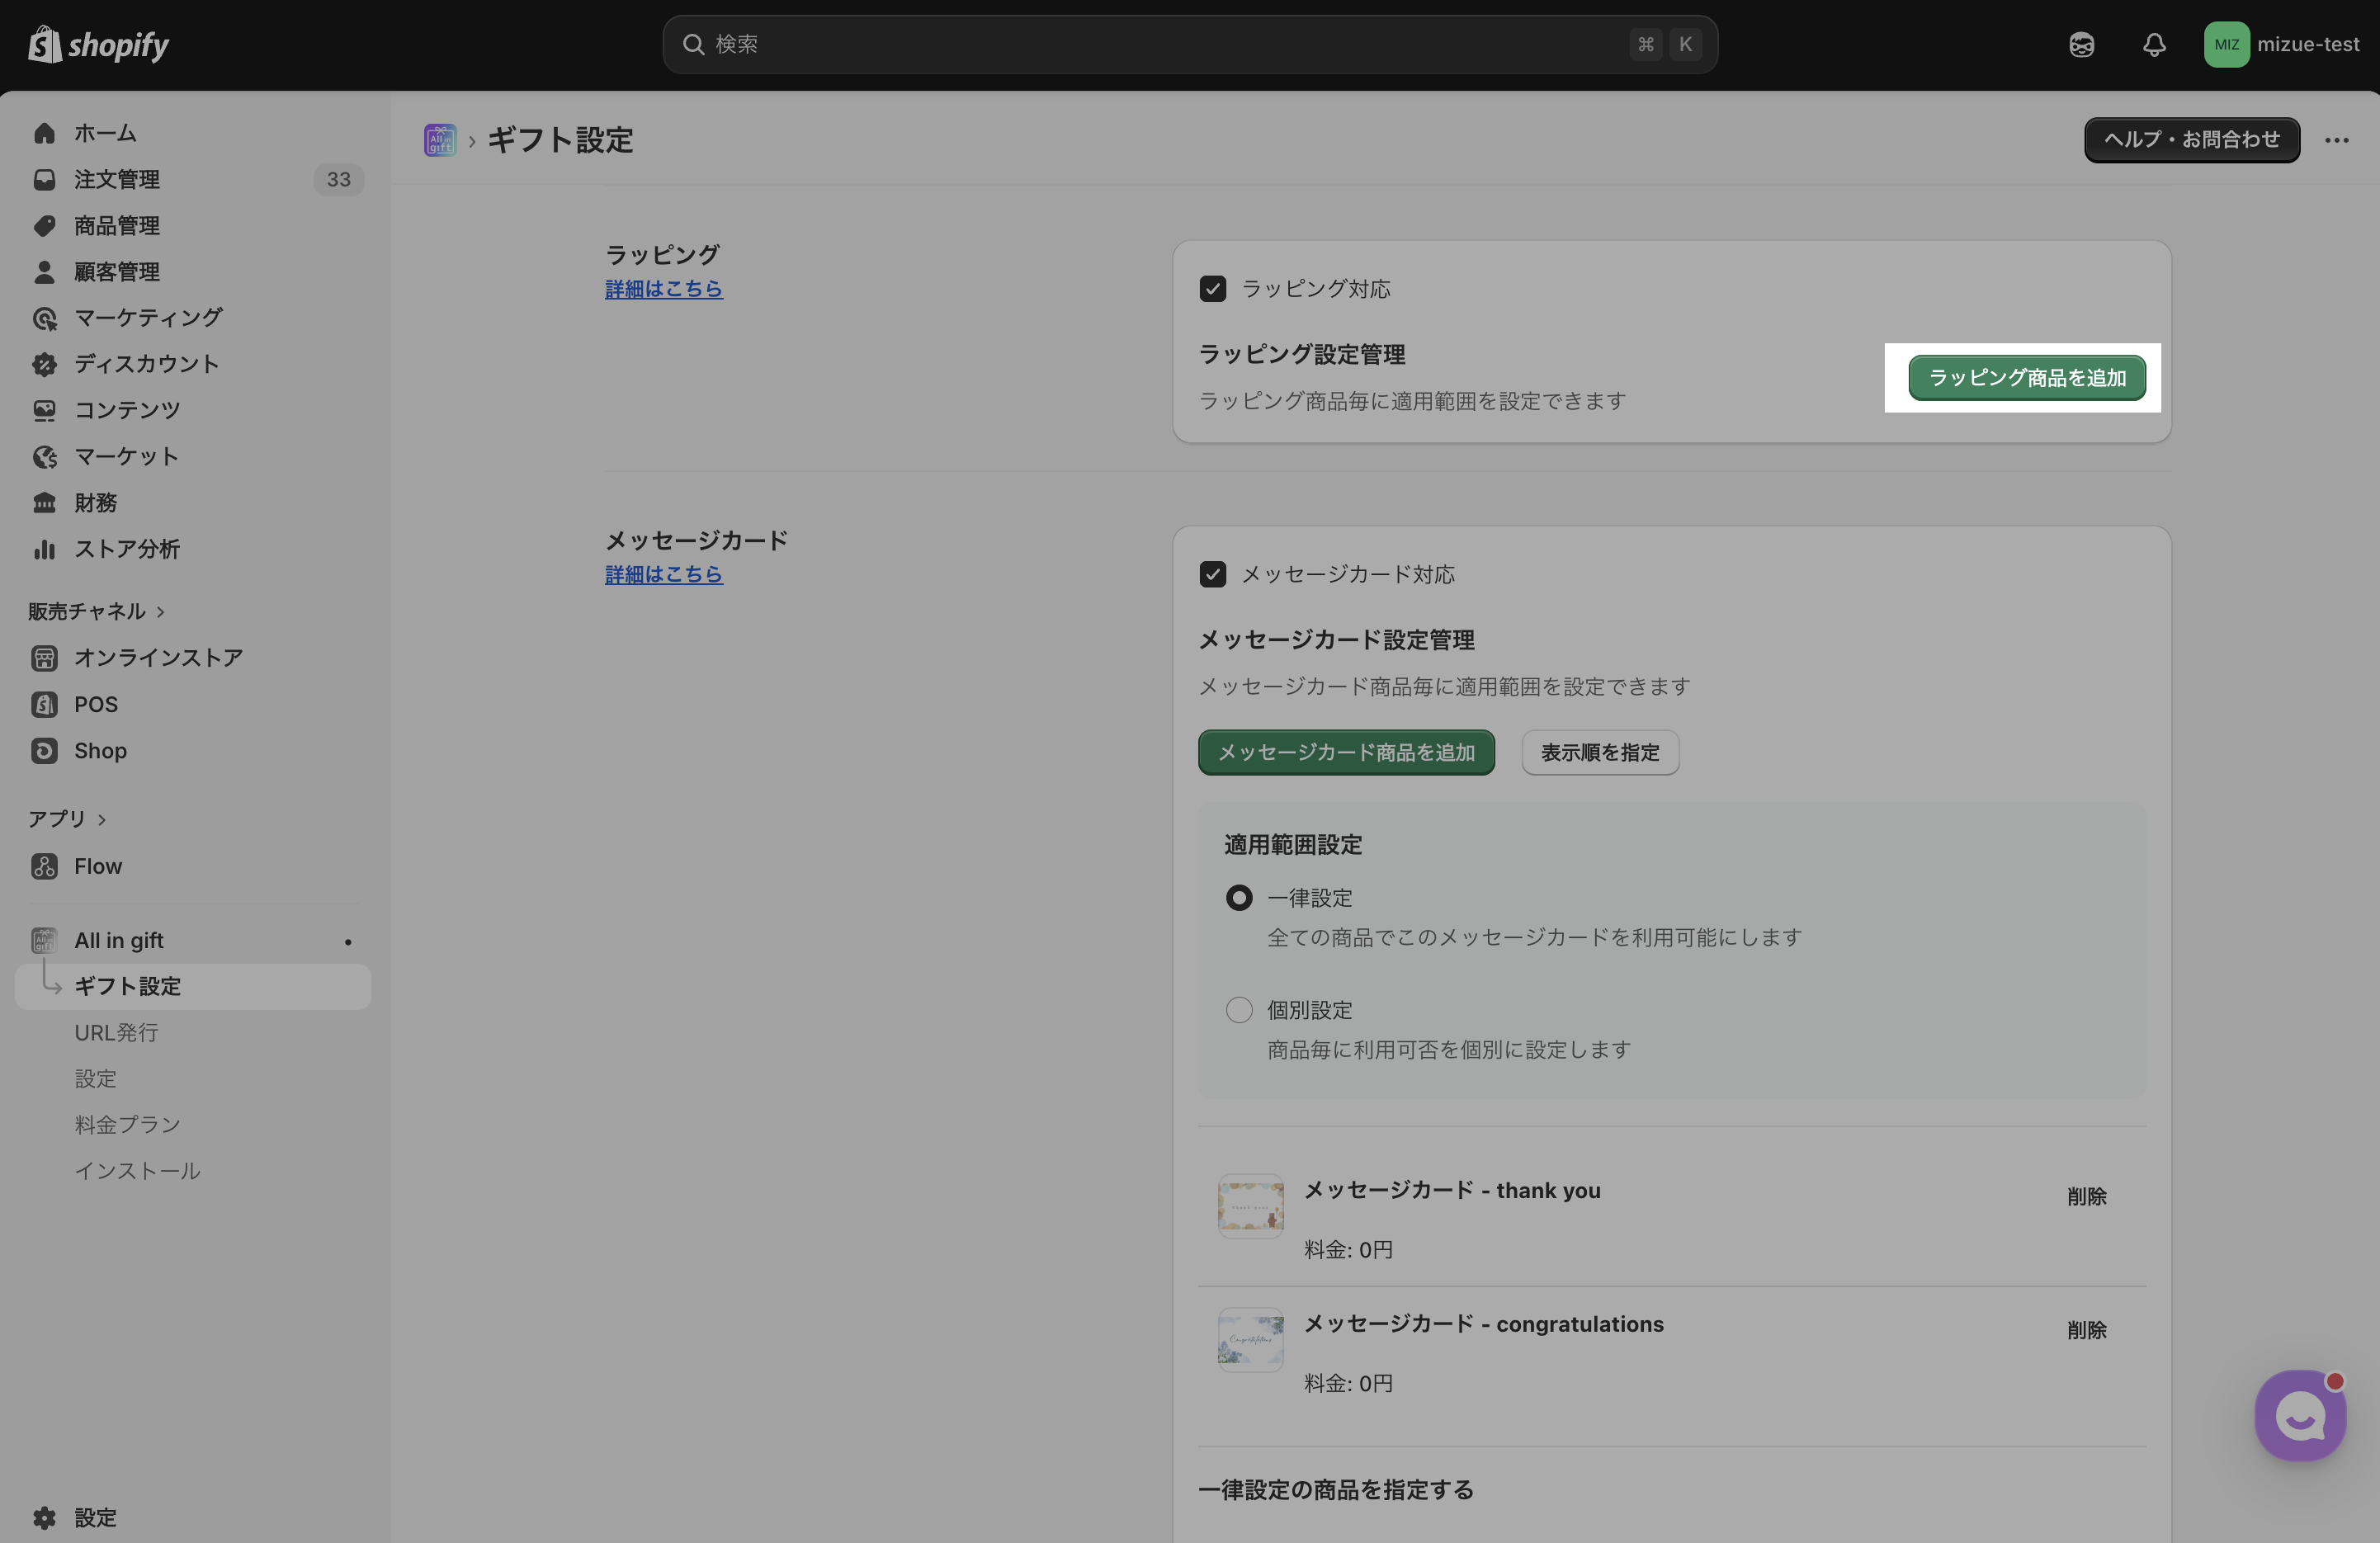Open the chat support bubble
This screenshot has height=1543, width=2380.
(x=2299, y=1414)
